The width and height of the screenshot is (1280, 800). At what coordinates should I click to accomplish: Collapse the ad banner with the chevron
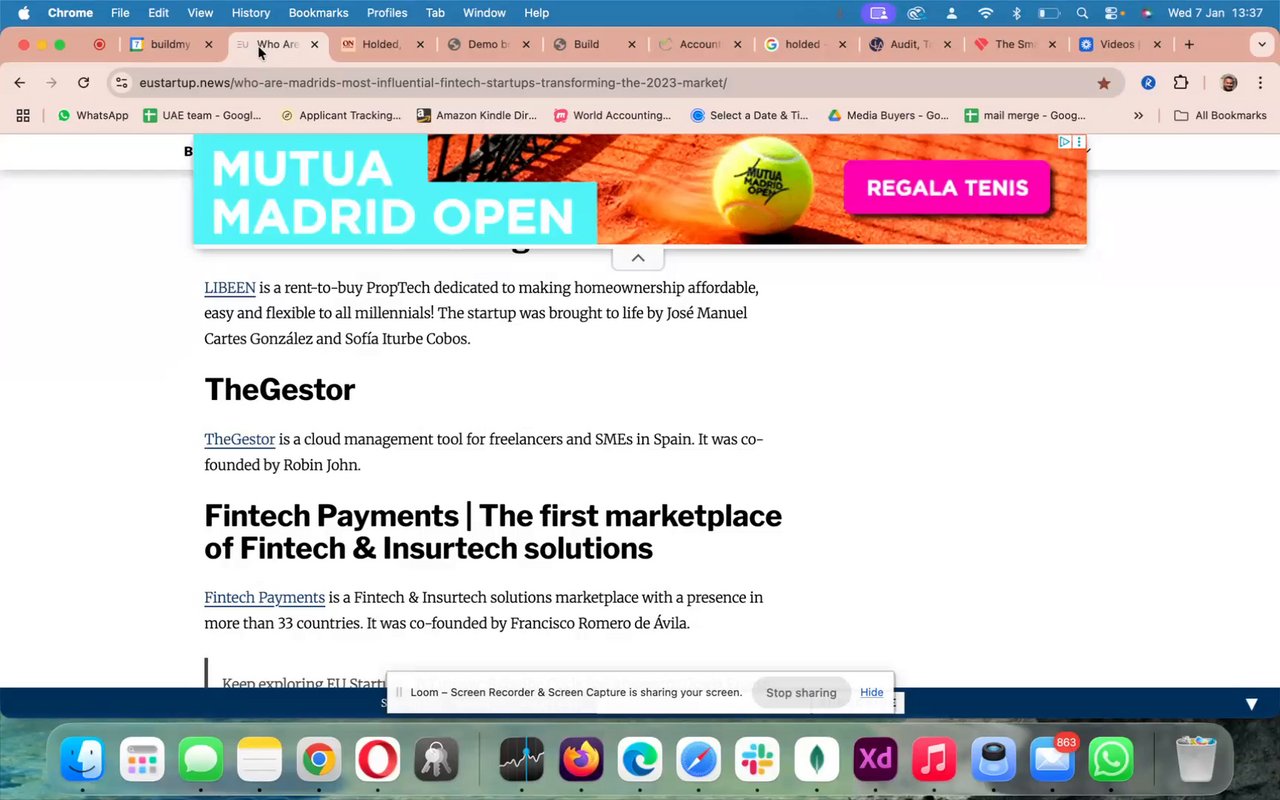tap(638, 258)
